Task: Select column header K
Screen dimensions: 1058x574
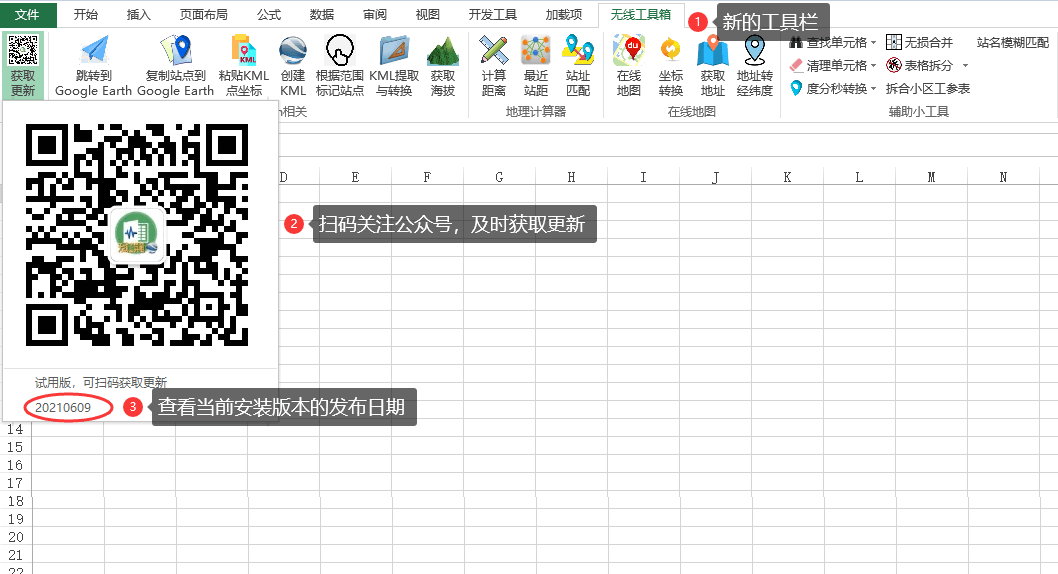Action: pyautogui.click(x=787, y=177)
